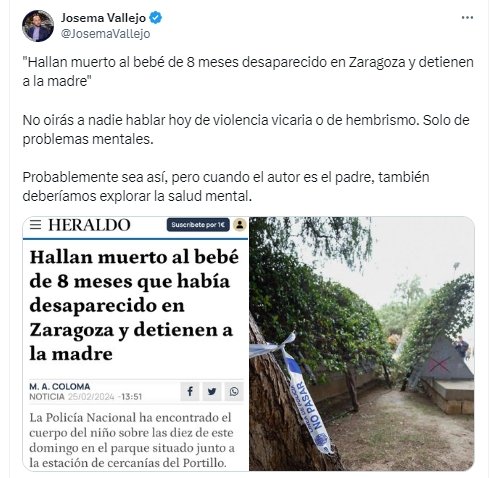Open the headline Hallan muerto al bebé
The image size is (491, 478).
click(x=134, y=305)
